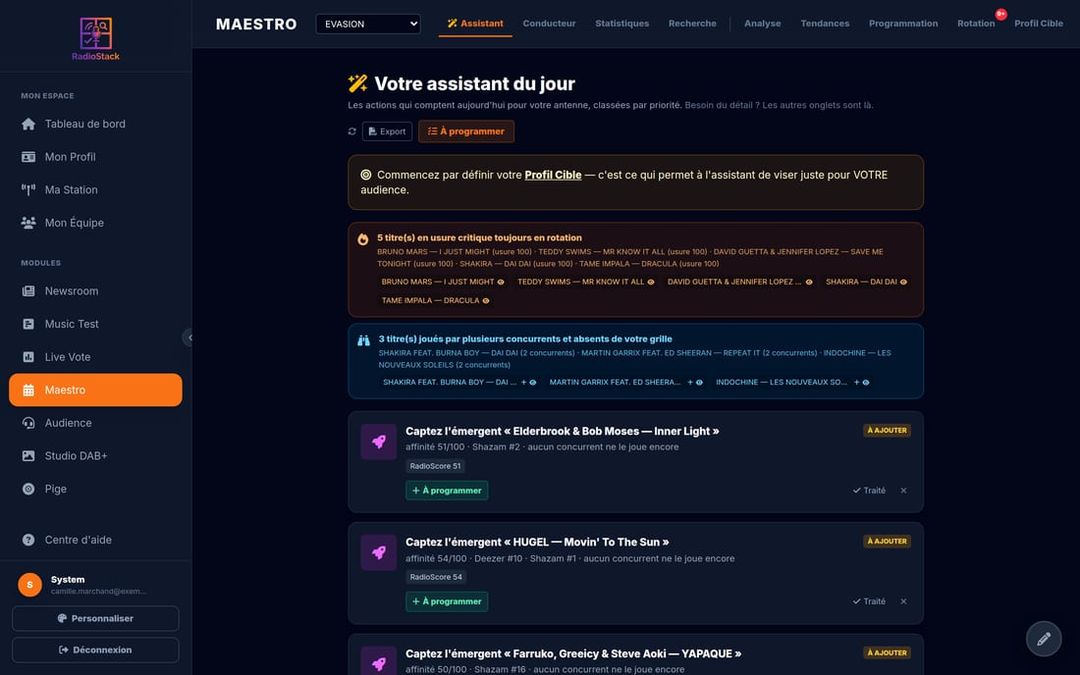The width and height of the screenshot is (1080, 675).
Task: Open the Rotation tab
Action: 976,23
